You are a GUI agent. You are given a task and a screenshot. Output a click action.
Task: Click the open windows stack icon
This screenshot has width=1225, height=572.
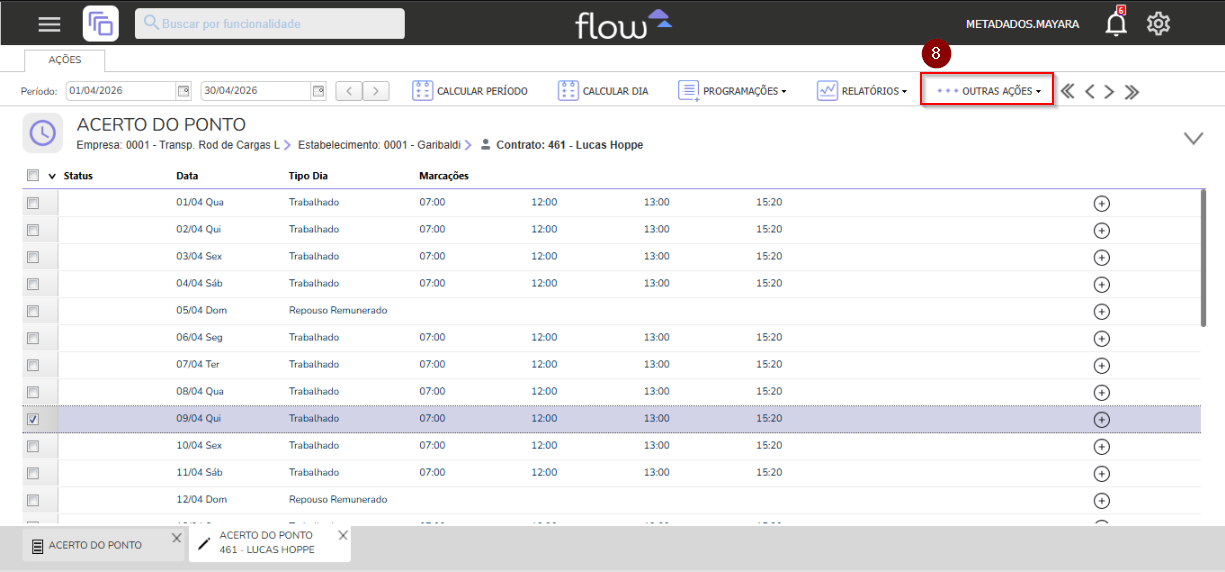[100, 24]
